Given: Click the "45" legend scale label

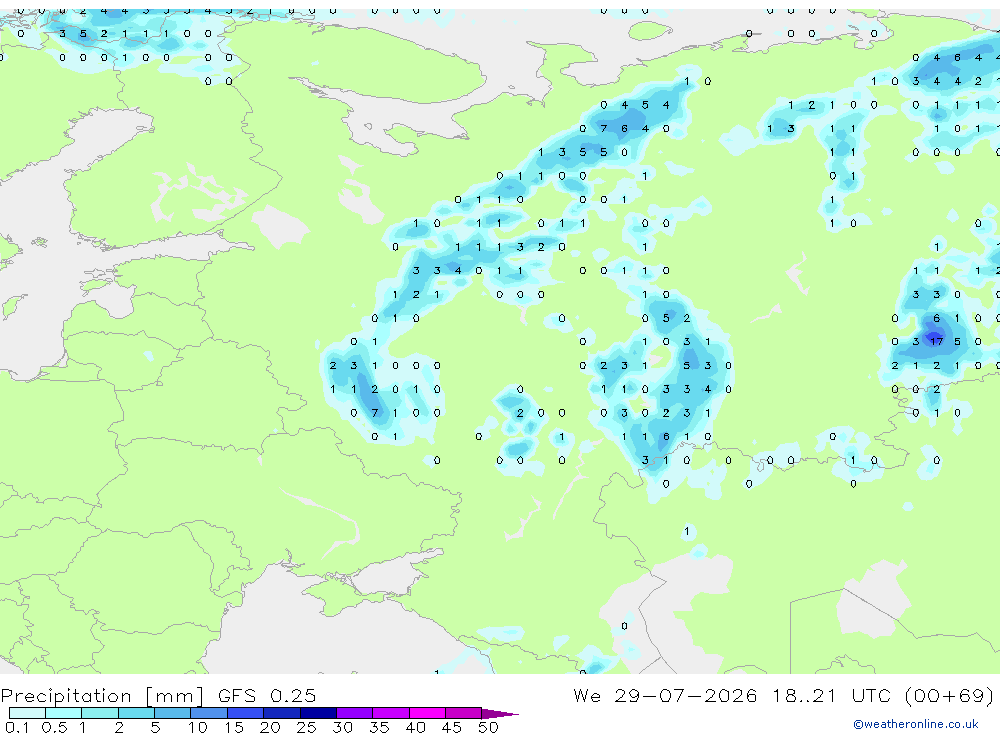Looking at the screenshot, I should (452, 727).
